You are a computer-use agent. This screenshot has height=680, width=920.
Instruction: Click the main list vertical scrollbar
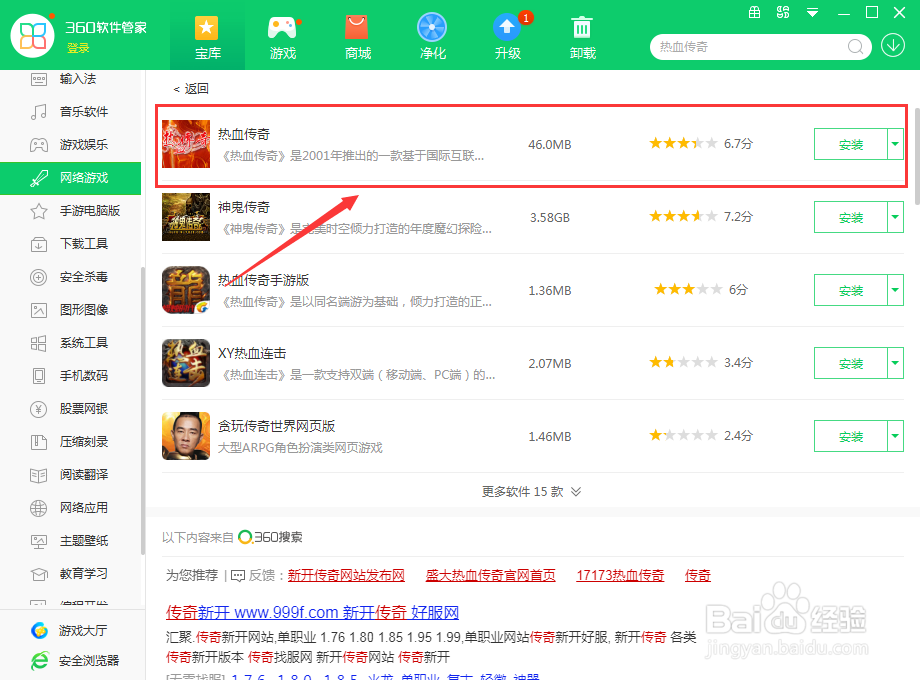coord(916,155)
